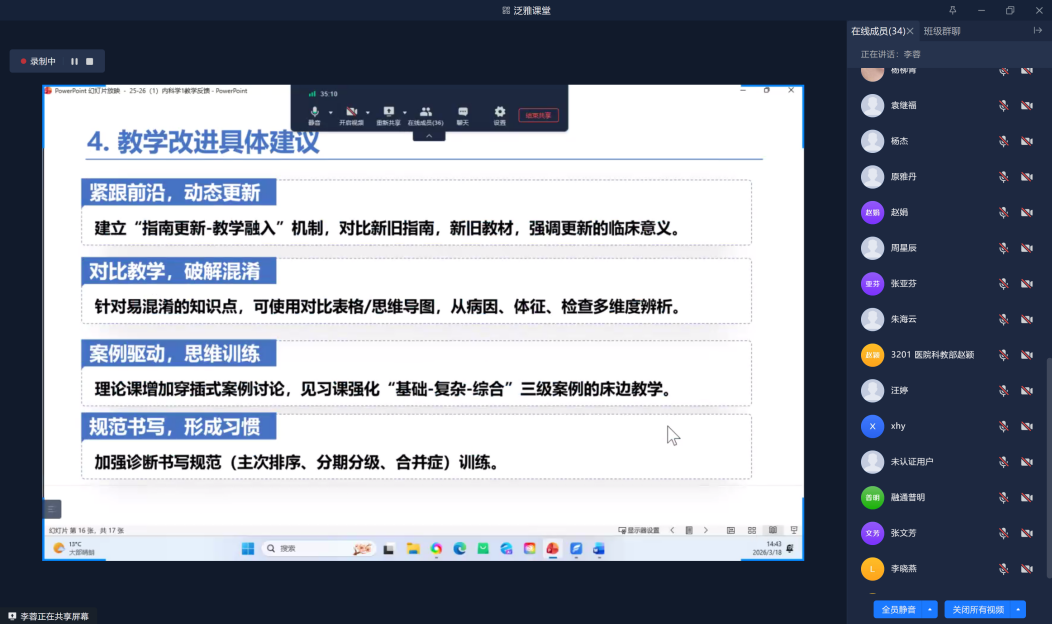Pin the window with the pushpin icon

tap(952, 10)
